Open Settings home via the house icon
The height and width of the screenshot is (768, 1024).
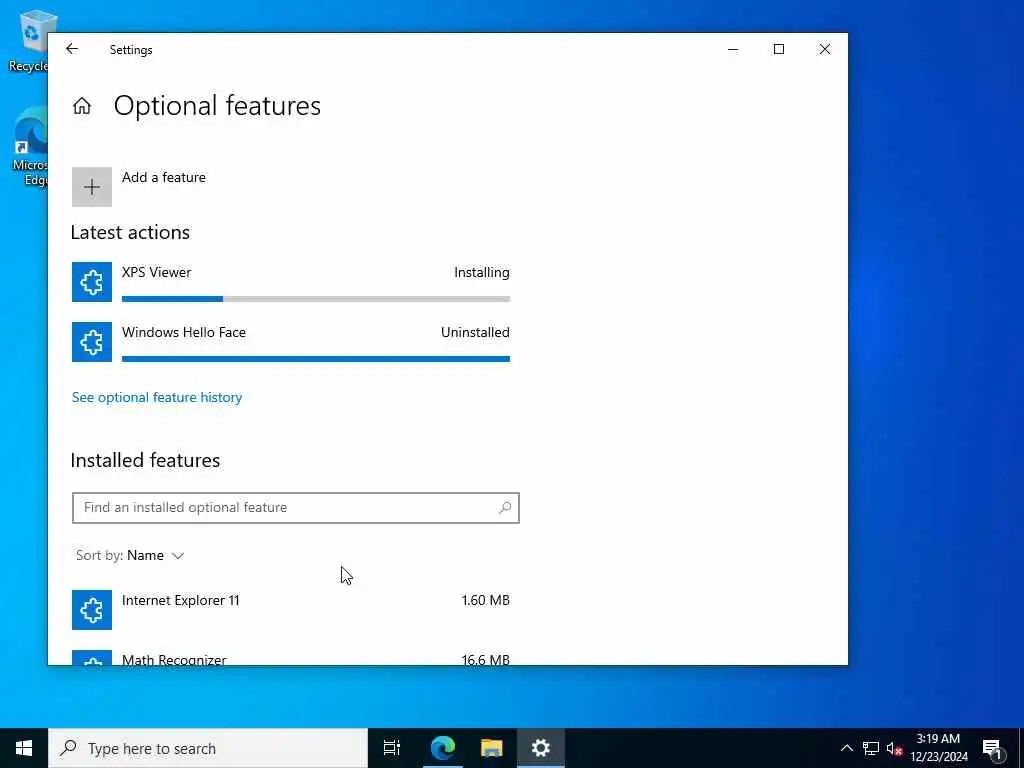82,106
